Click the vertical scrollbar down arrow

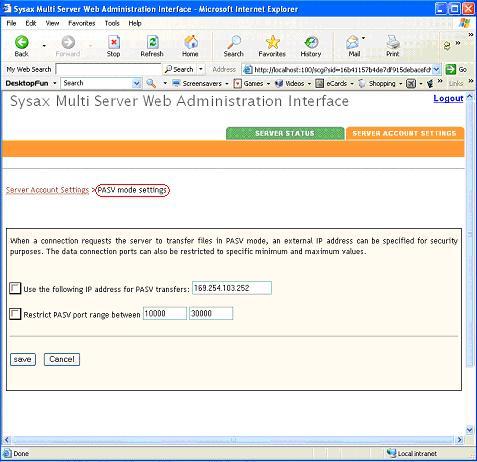pos(469,430)
